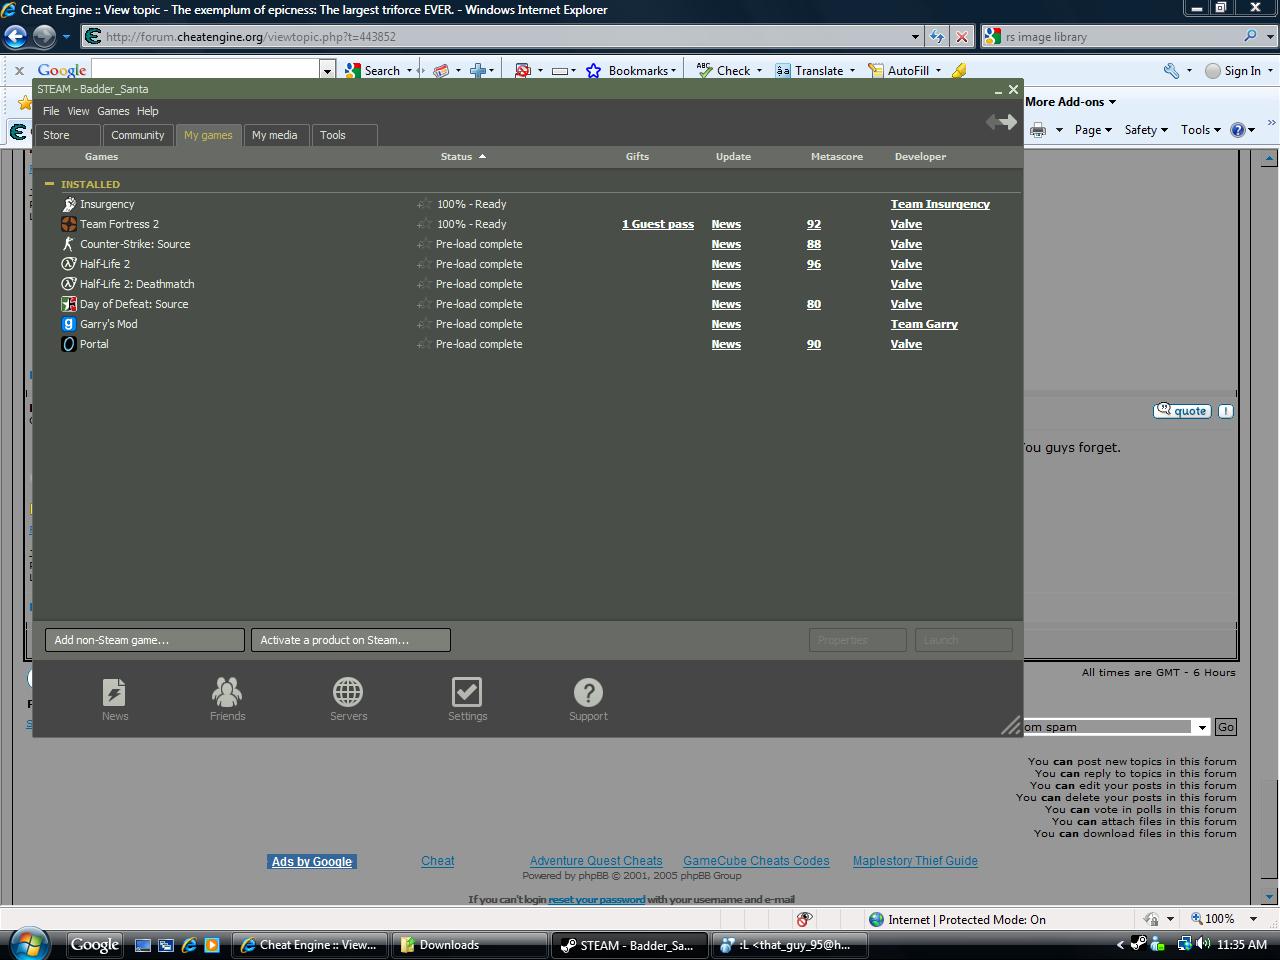The image size is (1280, 960).
Task: Toggle favorite star for Half-Life 2: Deathmatch
Action: (x=424, y=284)
